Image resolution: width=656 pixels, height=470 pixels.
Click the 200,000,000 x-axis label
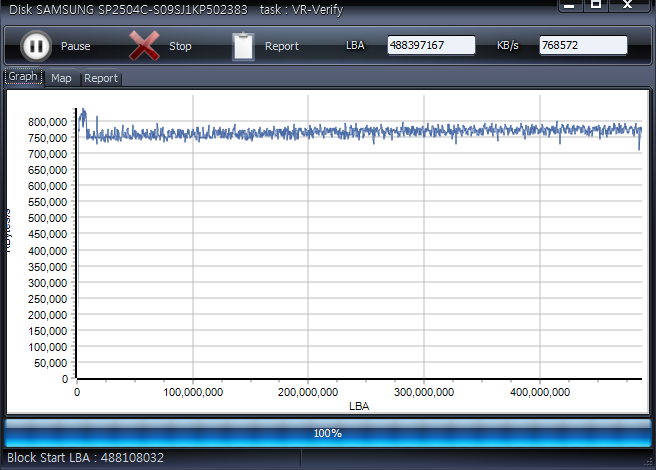308,392
